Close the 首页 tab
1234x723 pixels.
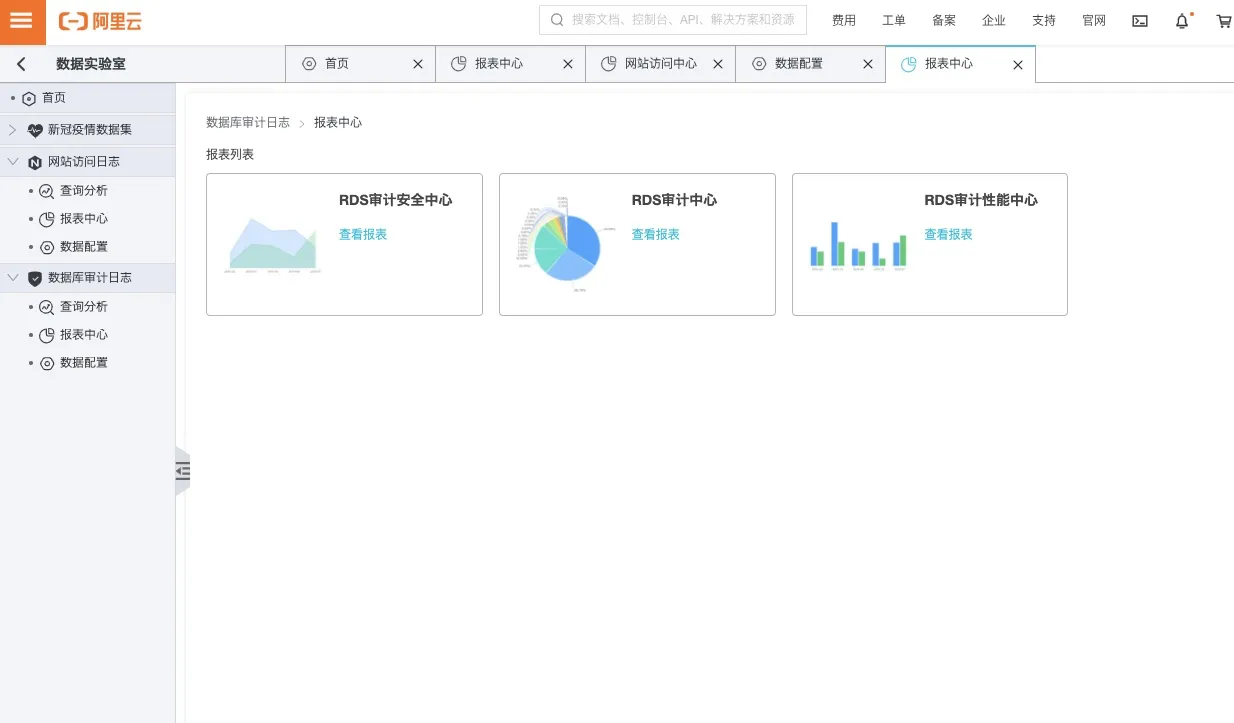point(418,64)
